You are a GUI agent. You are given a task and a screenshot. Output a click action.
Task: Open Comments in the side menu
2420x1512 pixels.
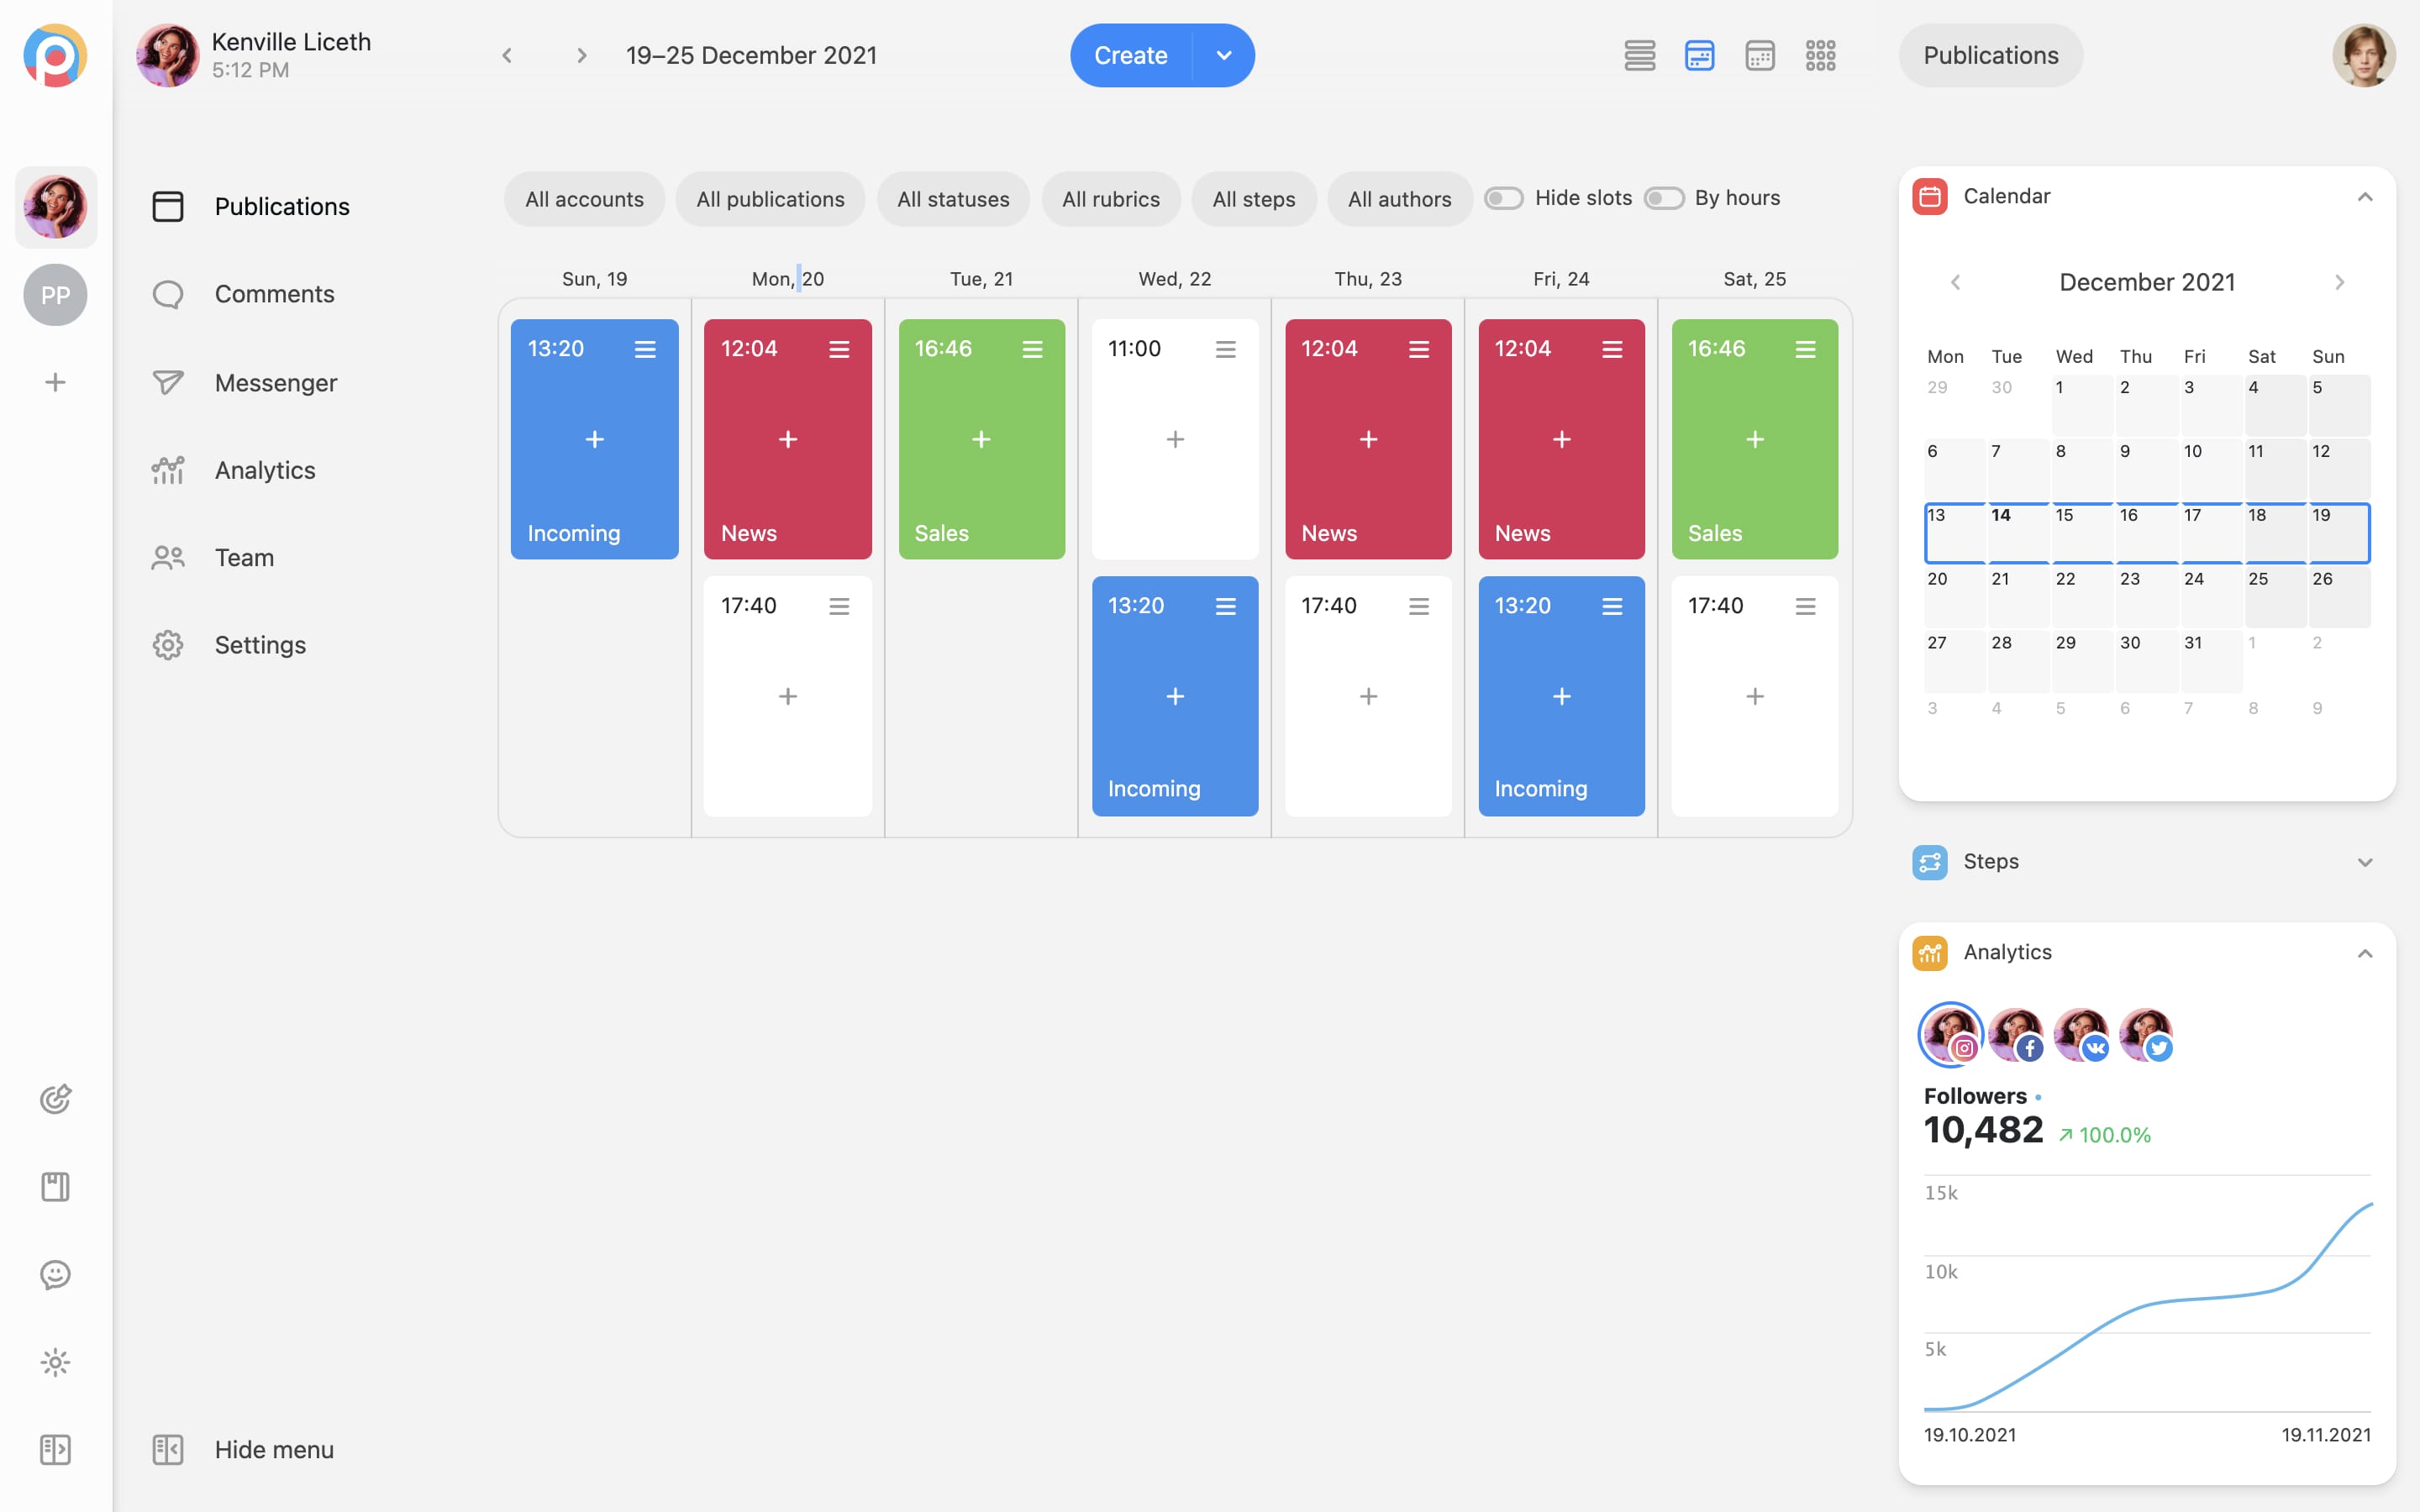click(x=243, y=294)
